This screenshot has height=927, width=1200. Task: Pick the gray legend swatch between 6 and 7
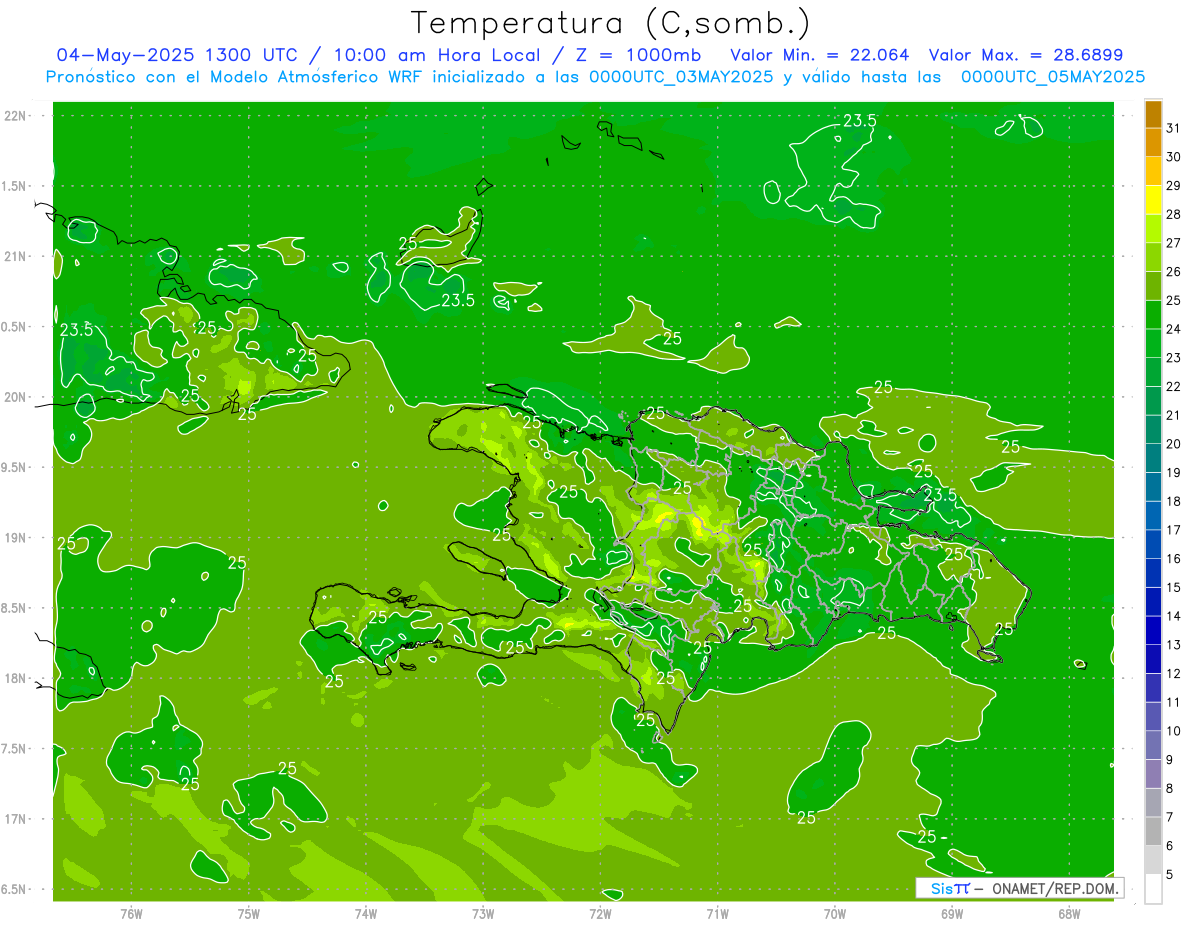pyautogui.click(x=1153, y=832)
